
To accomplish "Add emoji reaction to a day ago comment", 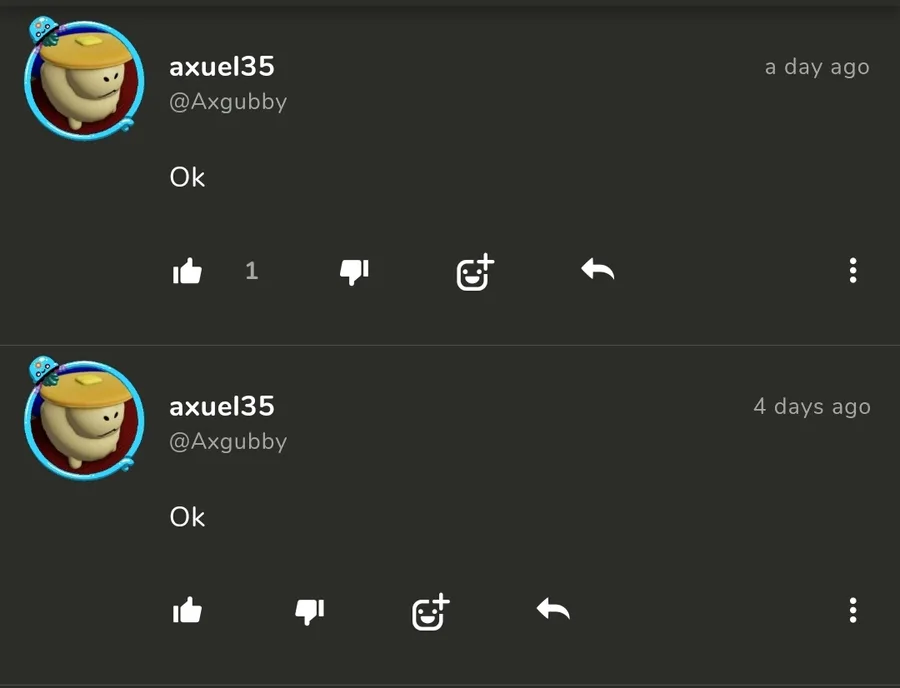I will click(x=475, y=271).
